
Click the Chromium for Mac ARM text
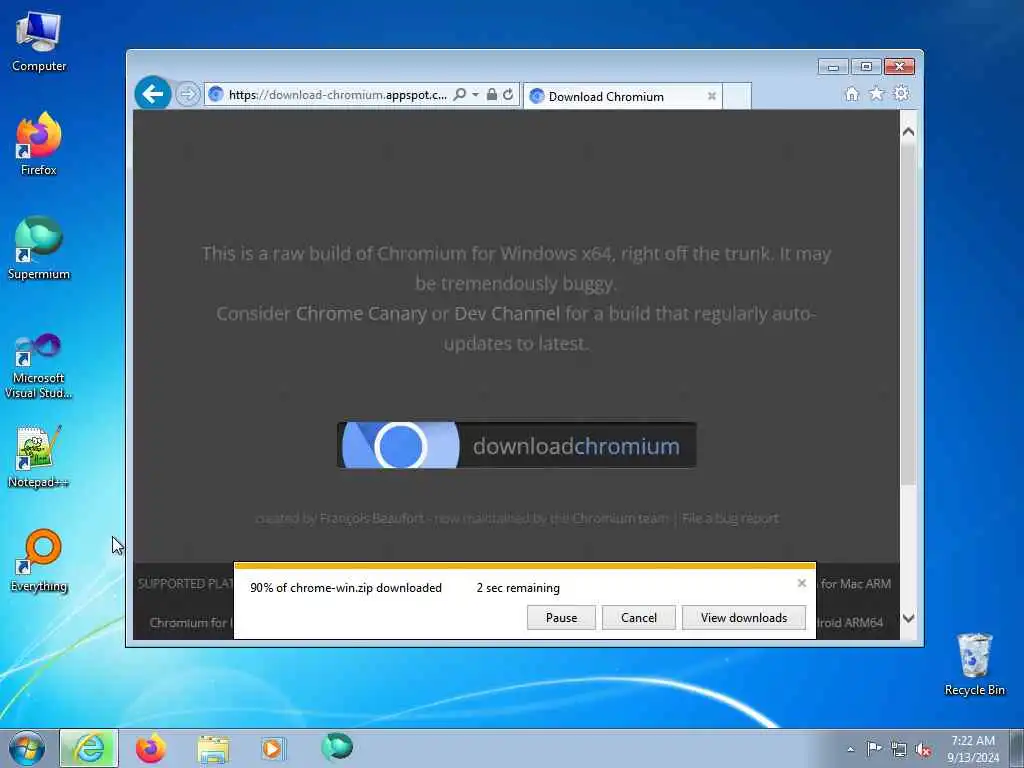(854, 584)
